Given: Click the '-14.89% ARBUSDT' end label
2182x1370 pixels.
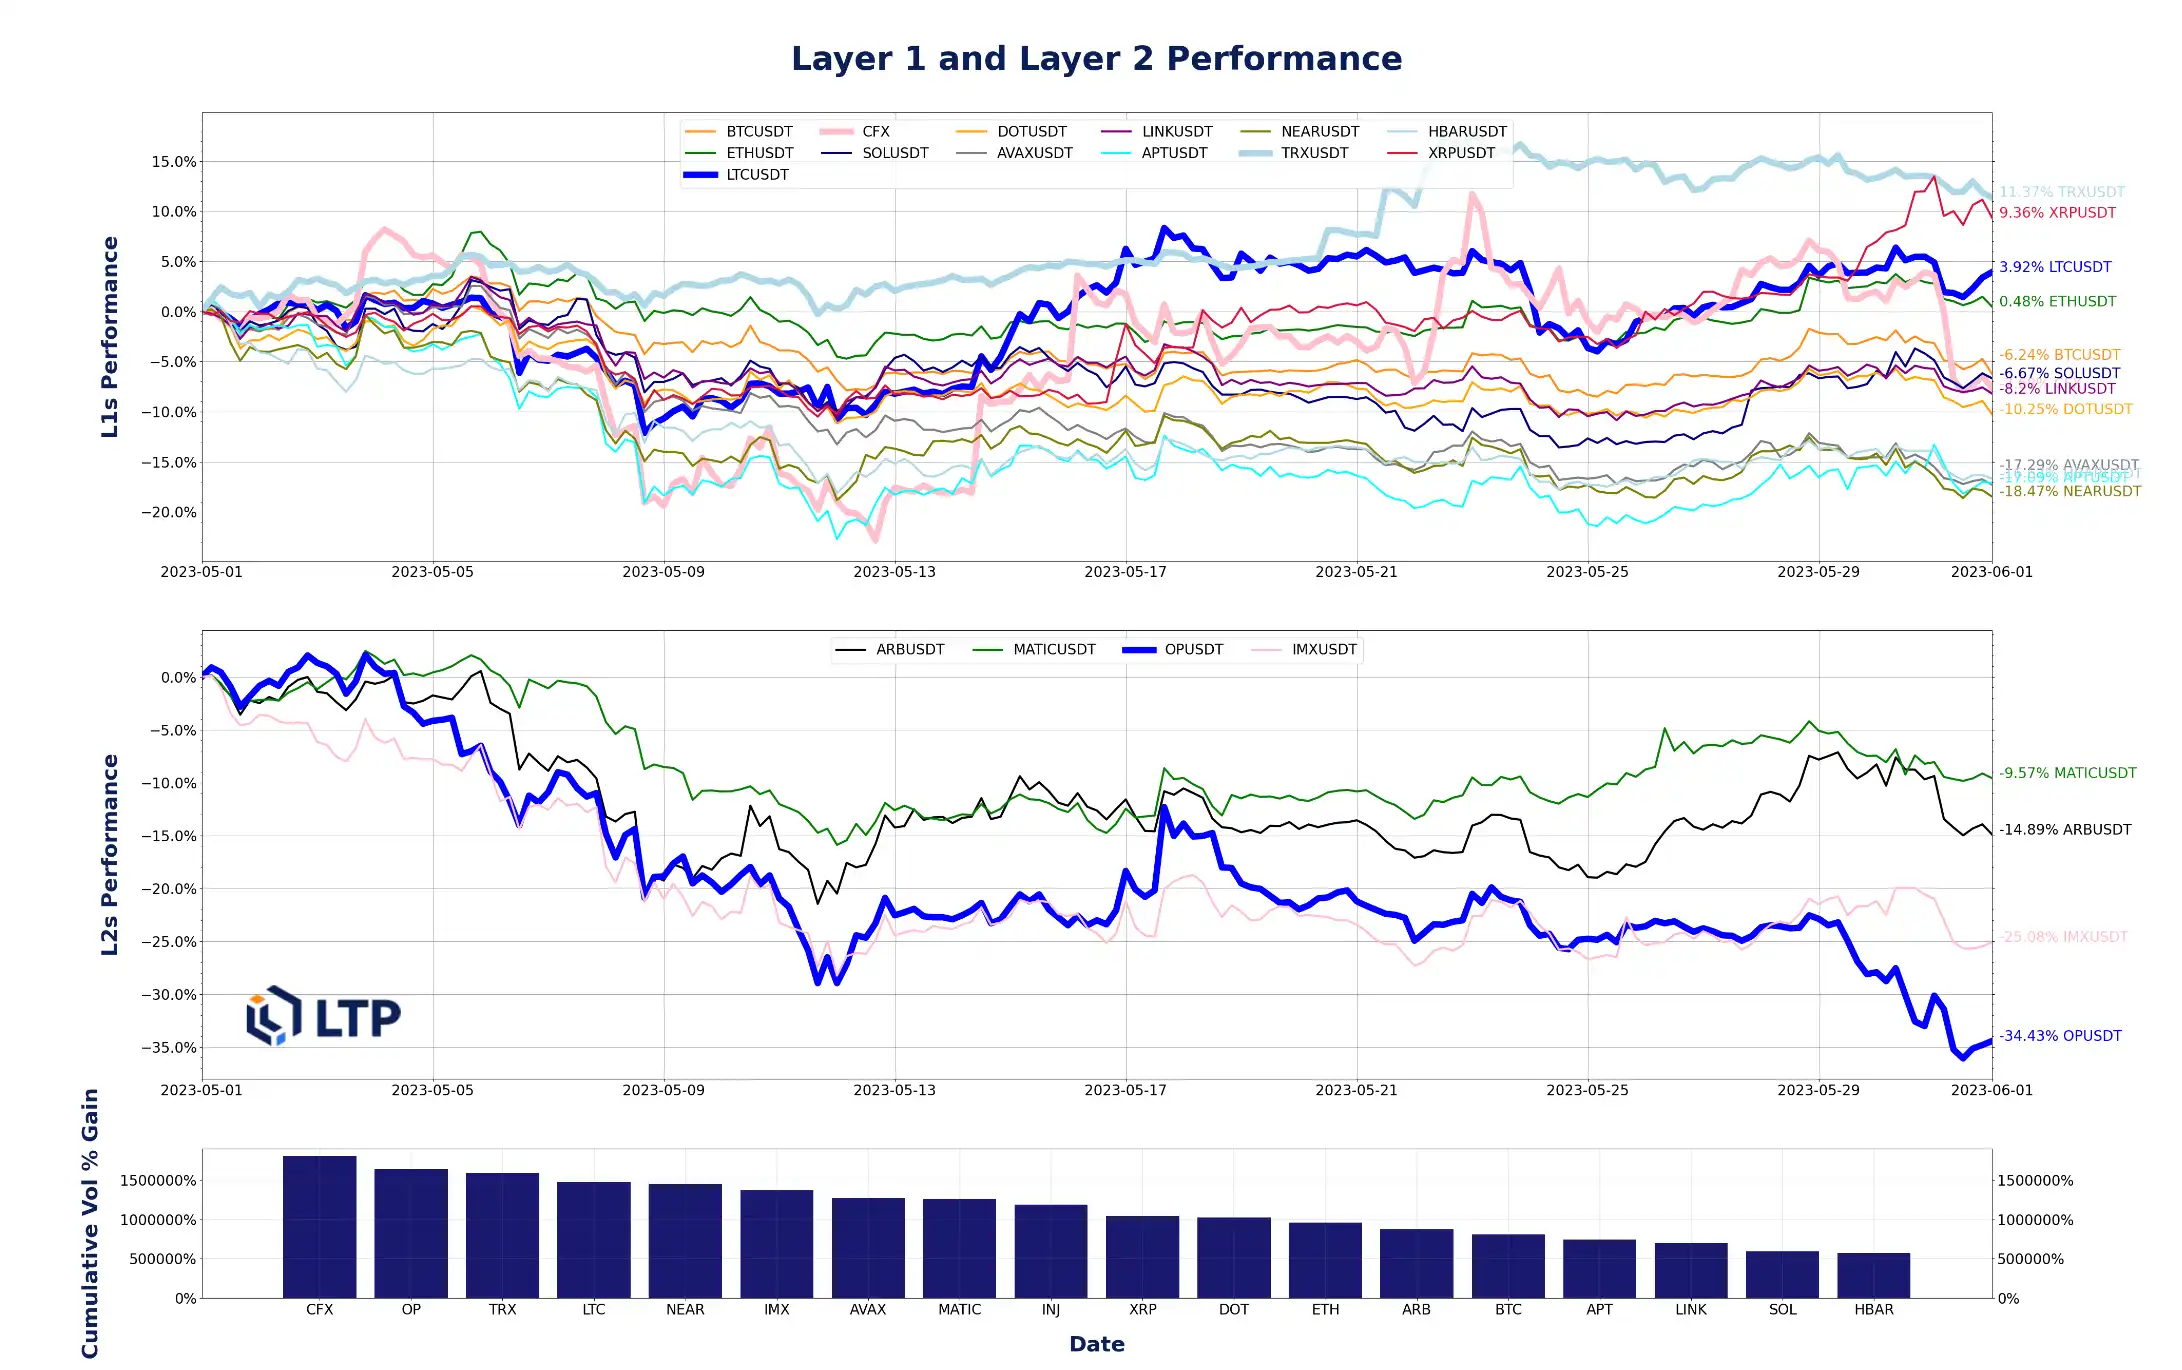Looking at the screenshot, I should click(2065, 830).
